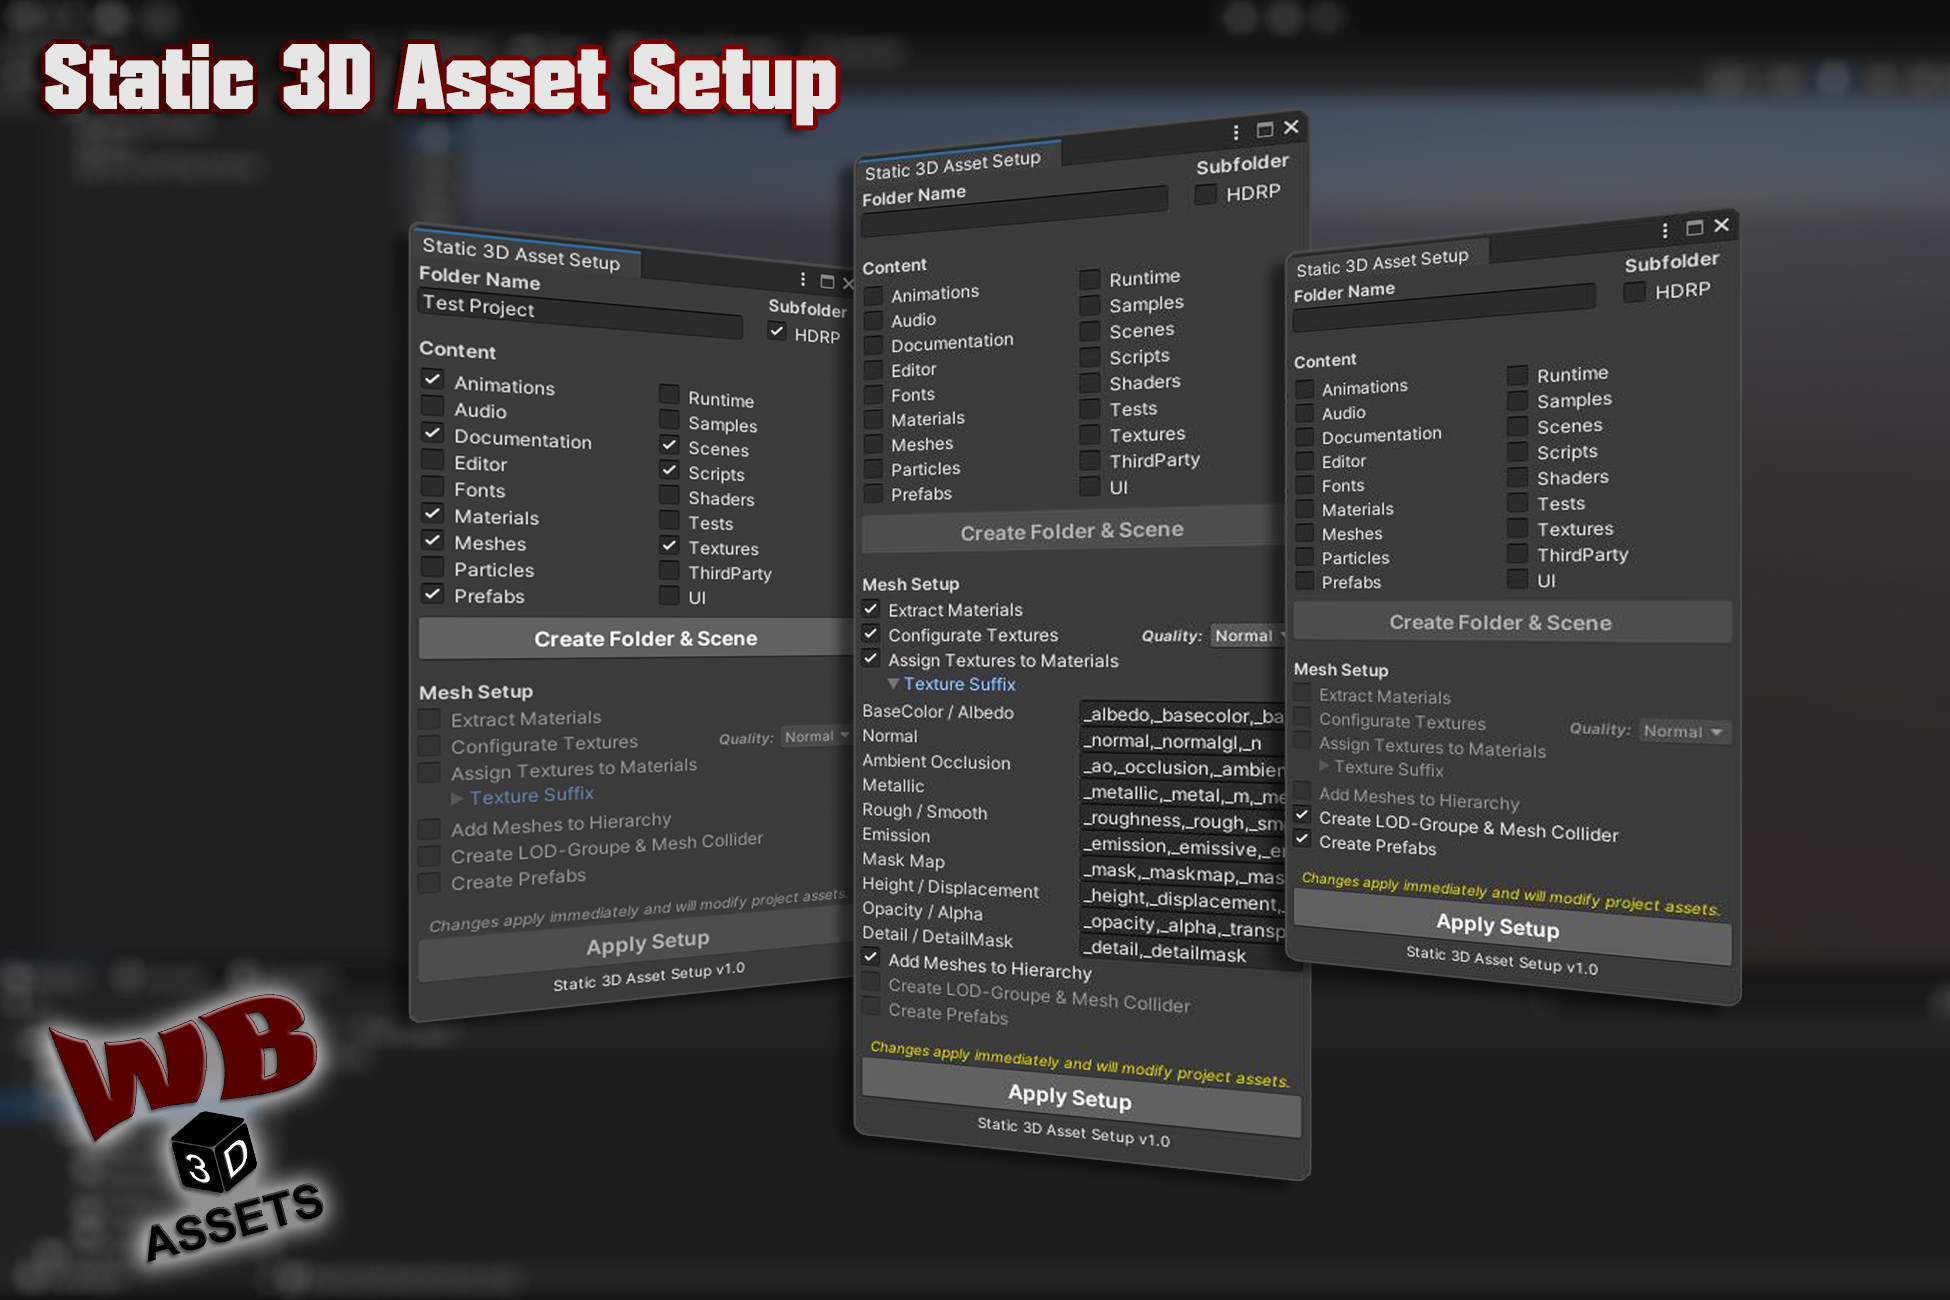This screenshot has width=1950, height=1300.
Task: Uncheck Create Prefabs in the right window
Action: 1303,840
